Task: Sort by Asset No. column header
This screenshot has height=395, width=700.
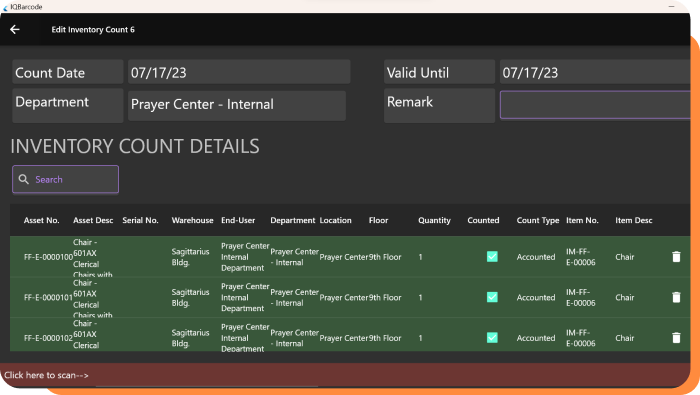Action: coord(42,220)
